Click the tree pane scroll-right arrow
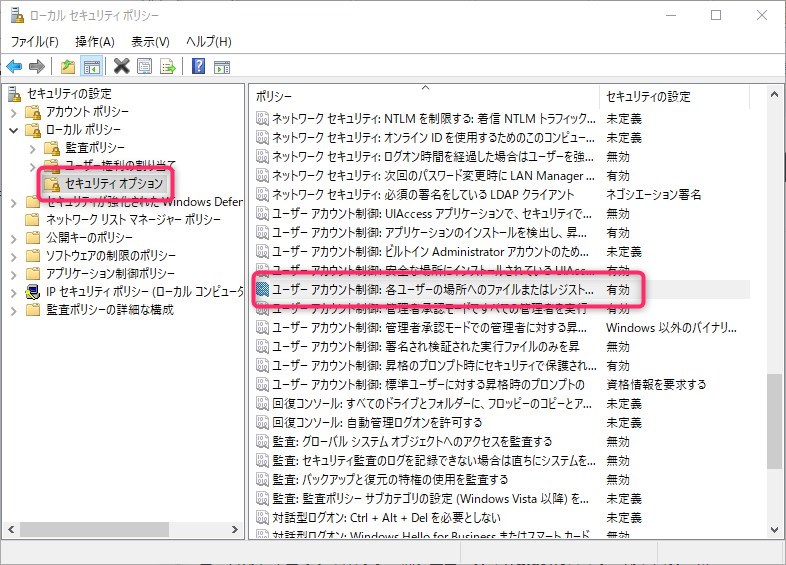786x565 pixels. tap(235, 529)
